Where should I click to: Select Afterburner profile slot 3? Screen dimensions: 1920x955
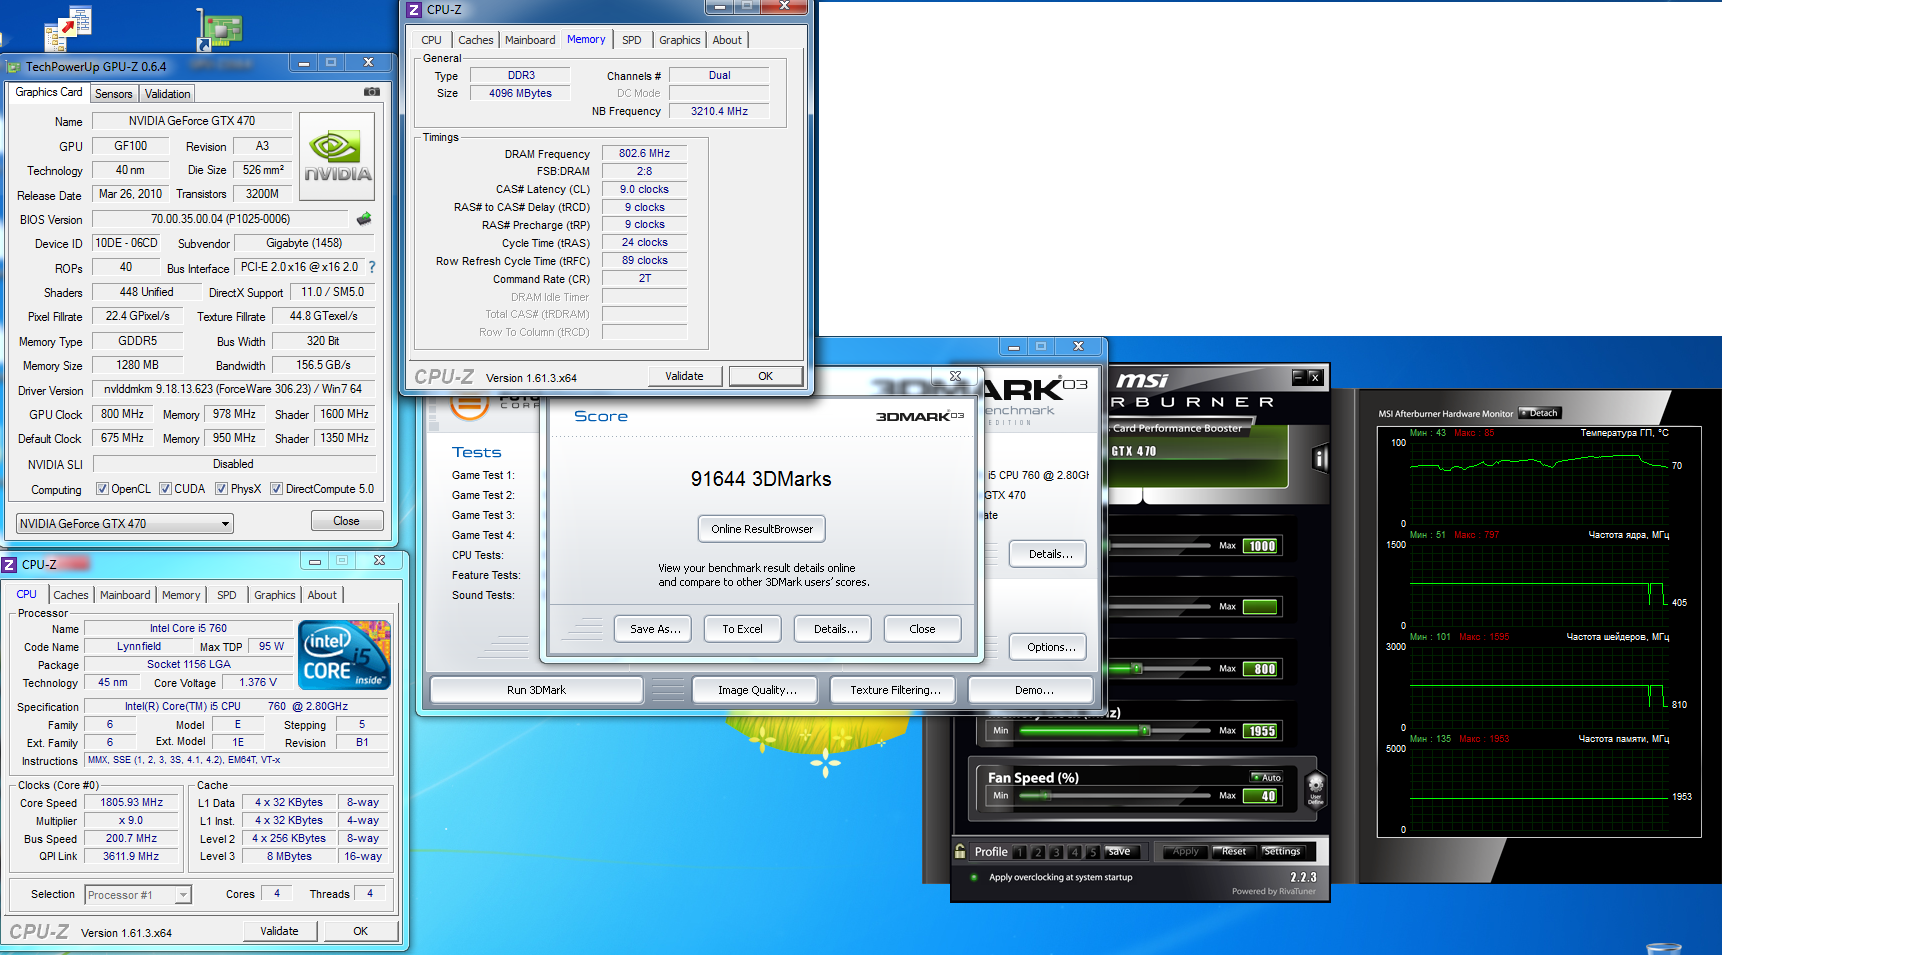coord(1056,852)
